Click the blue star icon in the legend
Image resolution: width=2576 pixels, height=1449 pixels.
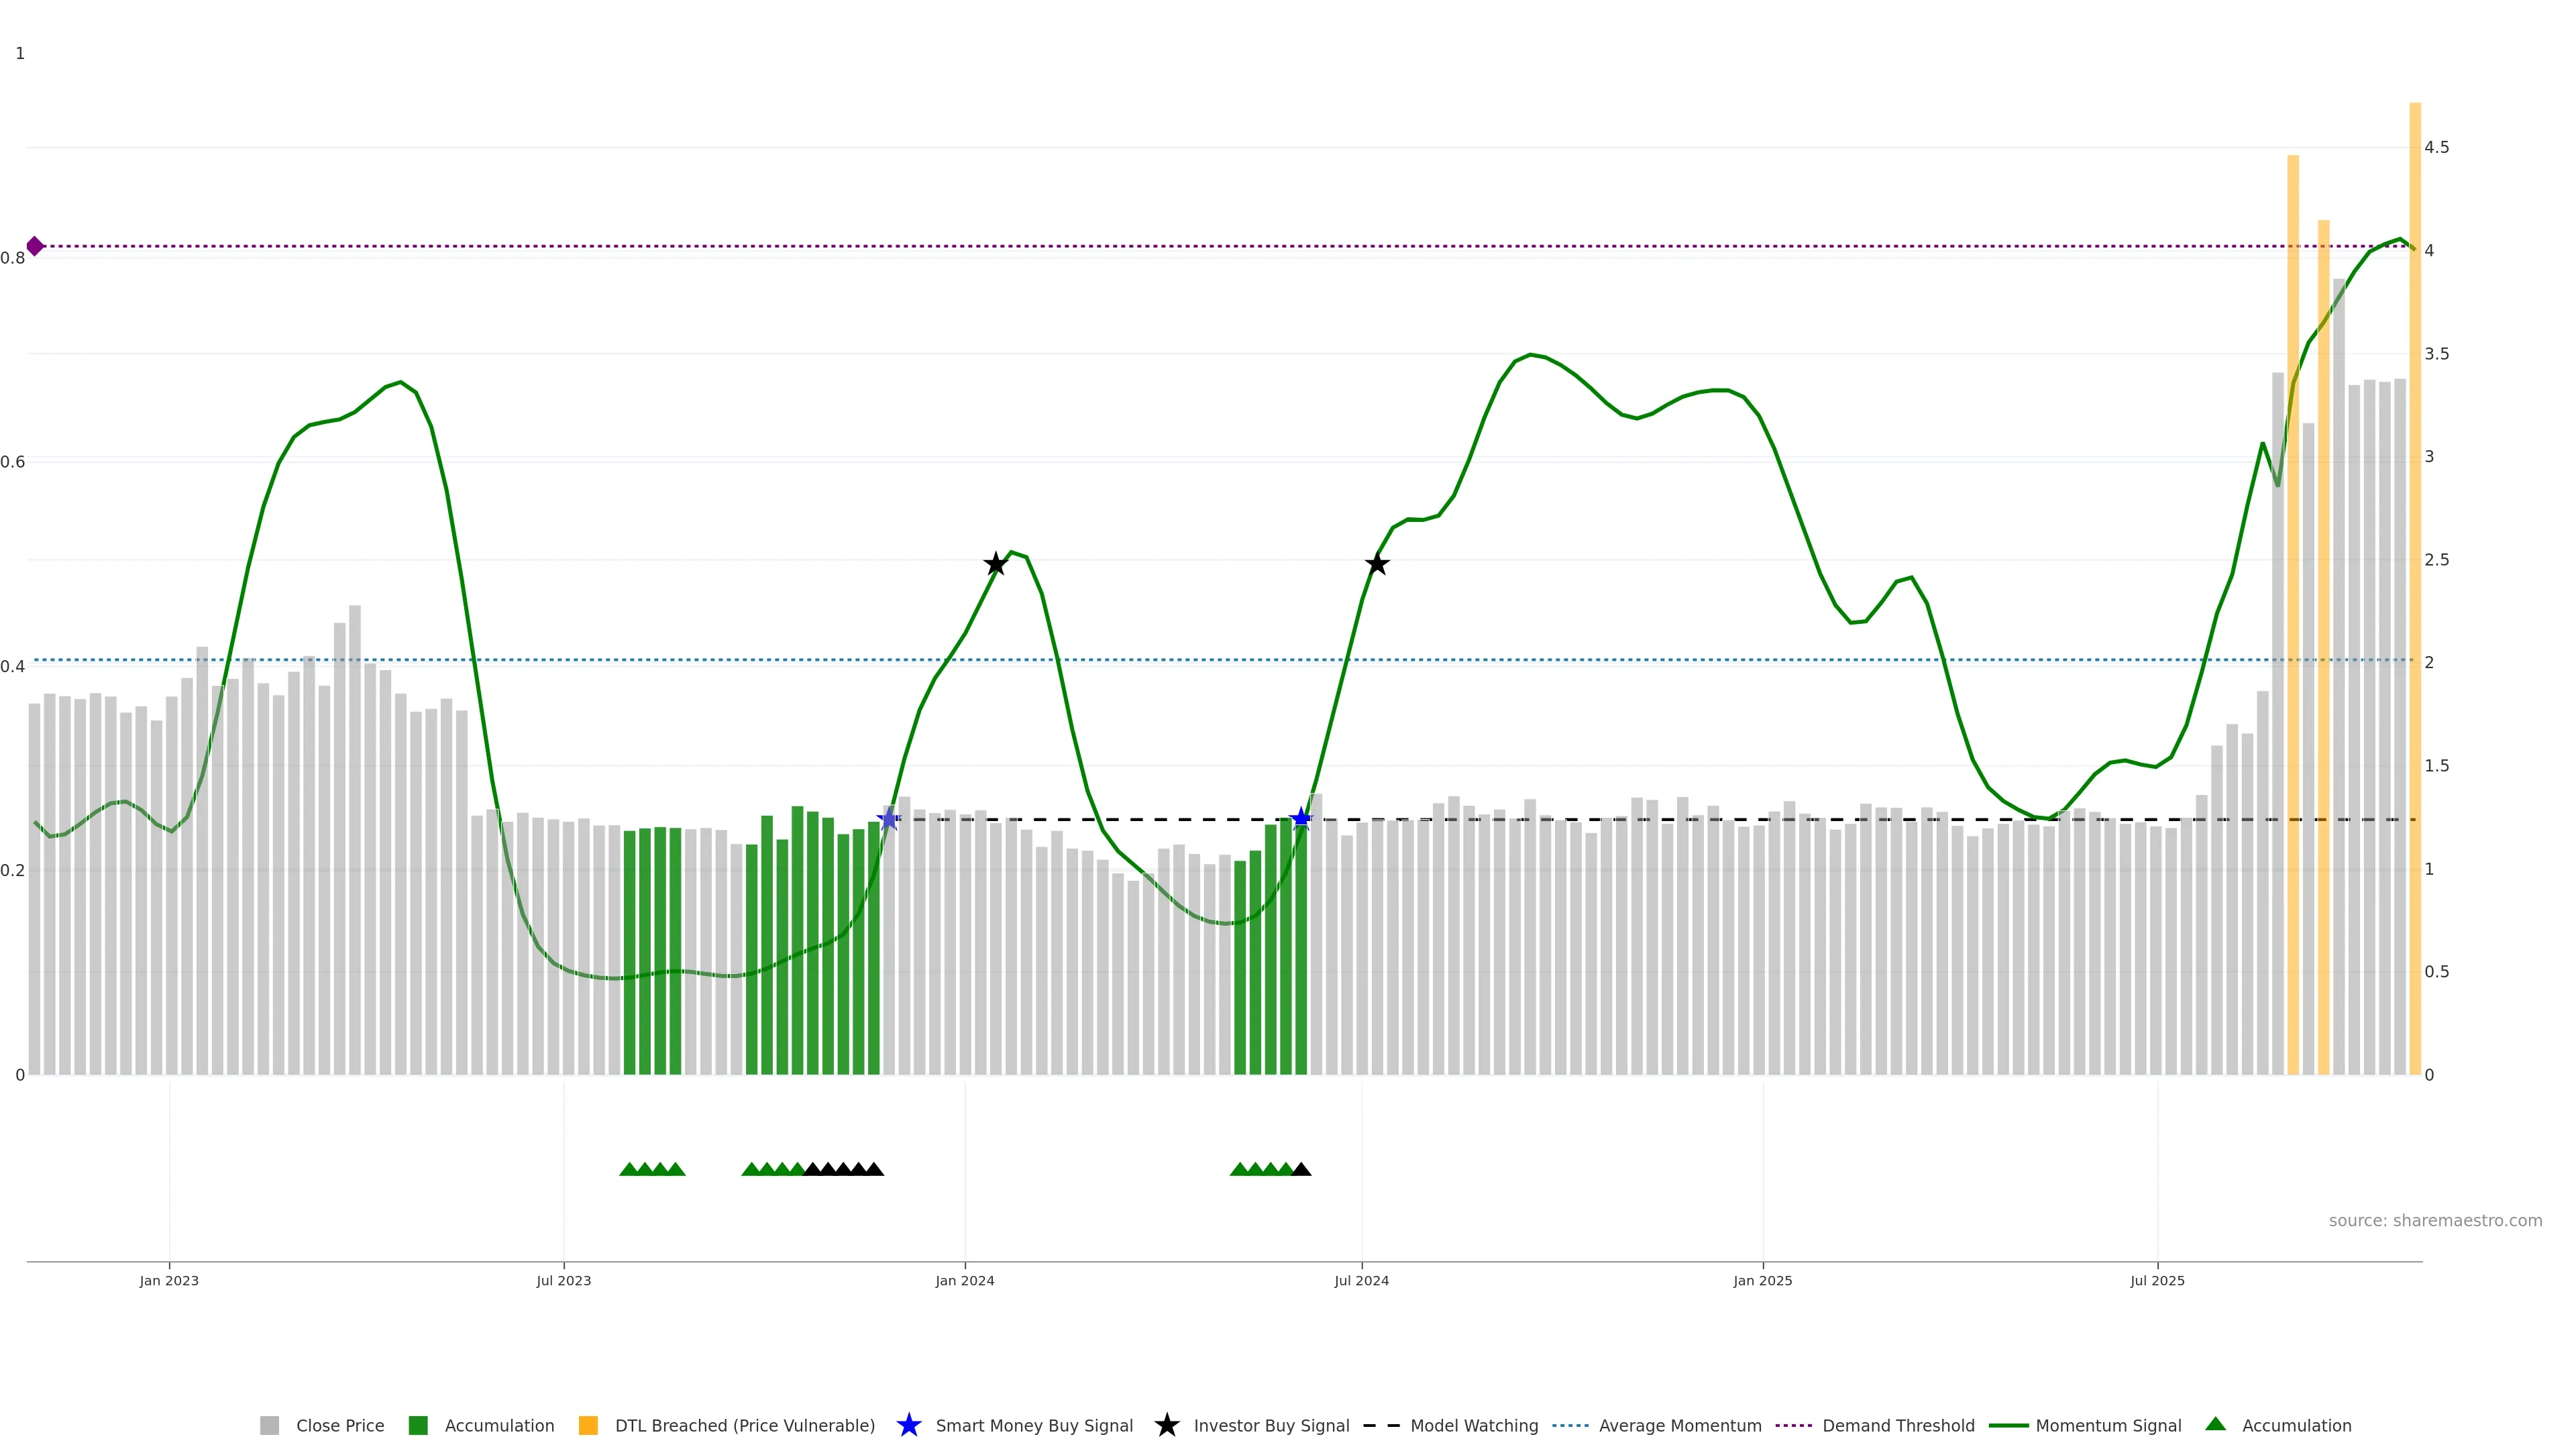908,1425
